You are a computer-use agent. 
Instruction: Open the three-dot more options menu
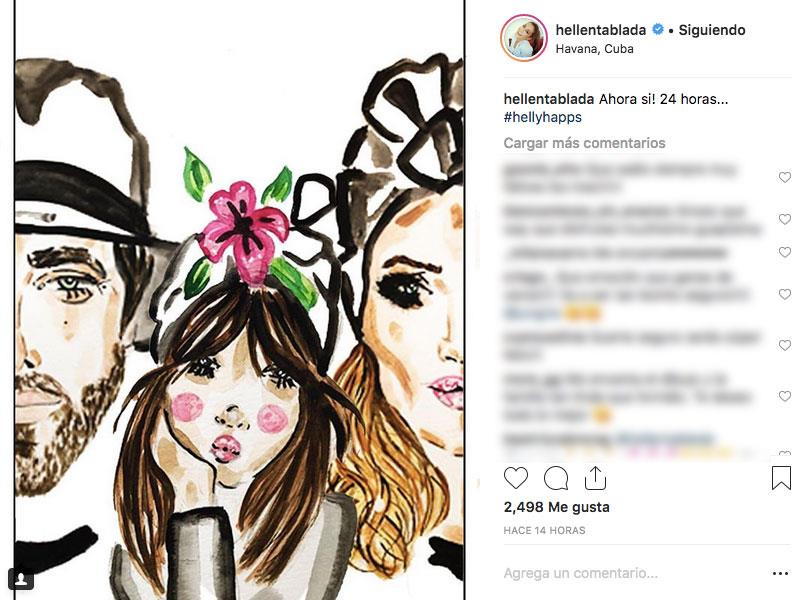click(781, 574)
